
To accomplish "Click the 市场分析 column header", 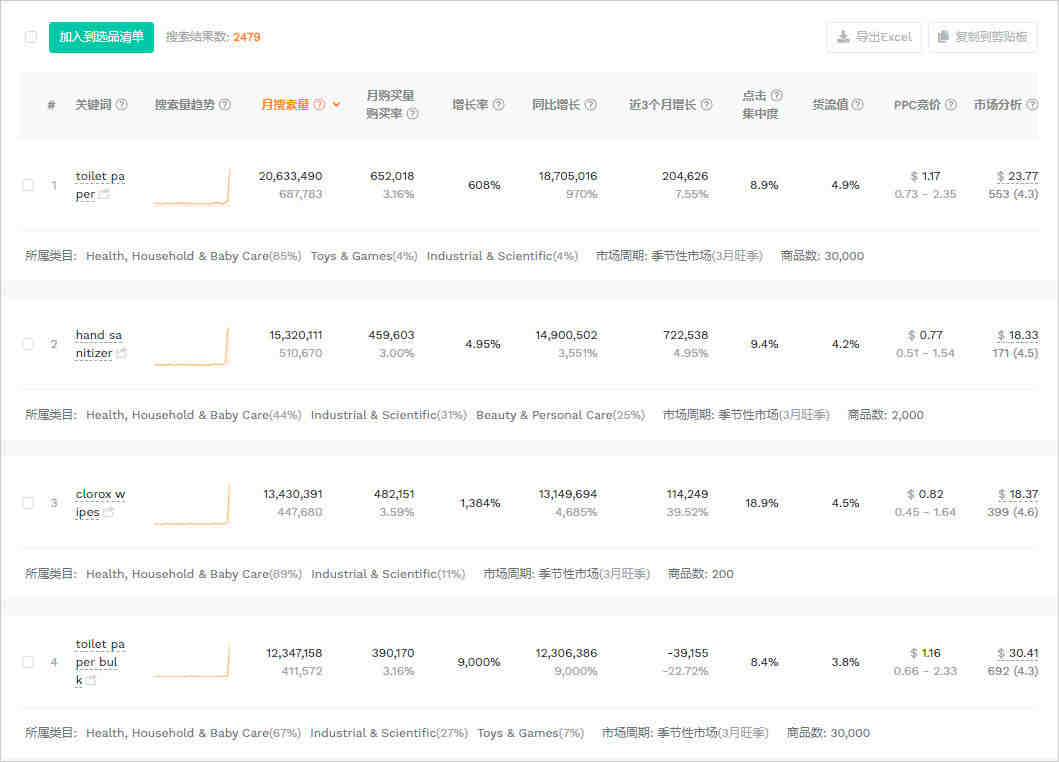I will point(997,105).
